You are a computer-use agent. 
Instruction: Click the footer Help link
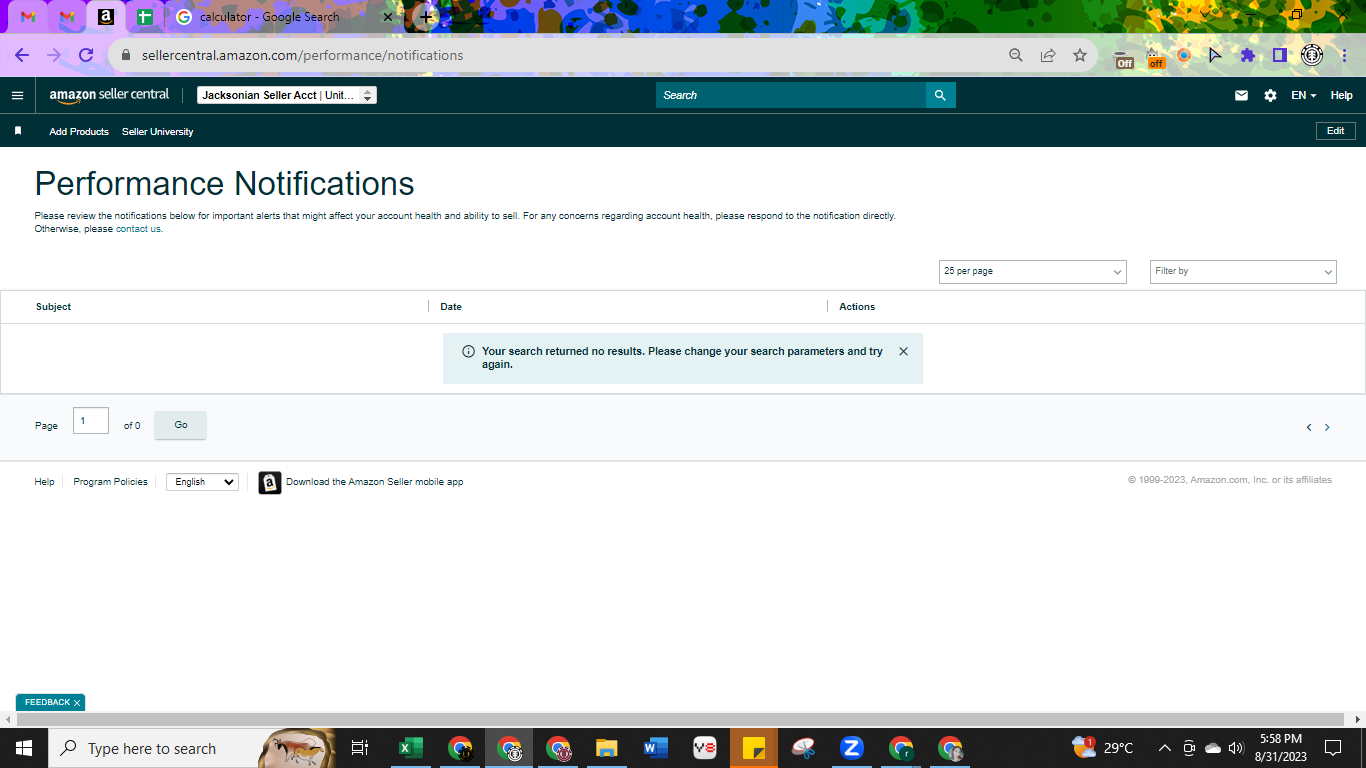(44, 482)
